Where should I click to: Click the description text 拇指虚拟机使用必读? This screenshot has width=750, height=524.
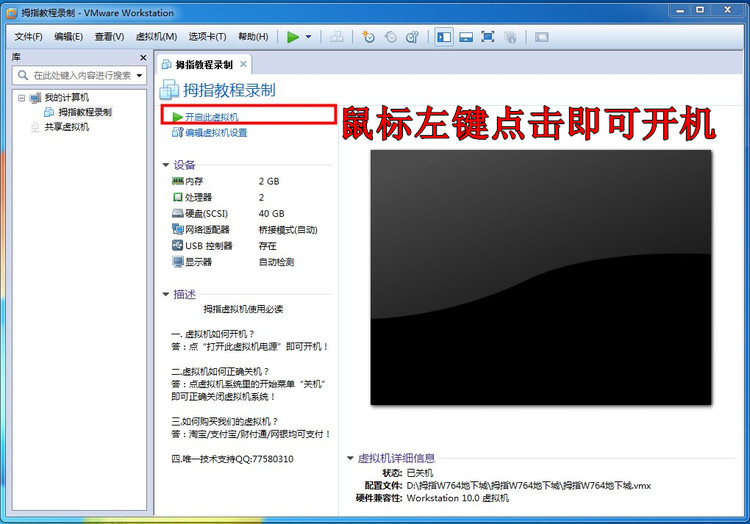[x=243, y=309]
